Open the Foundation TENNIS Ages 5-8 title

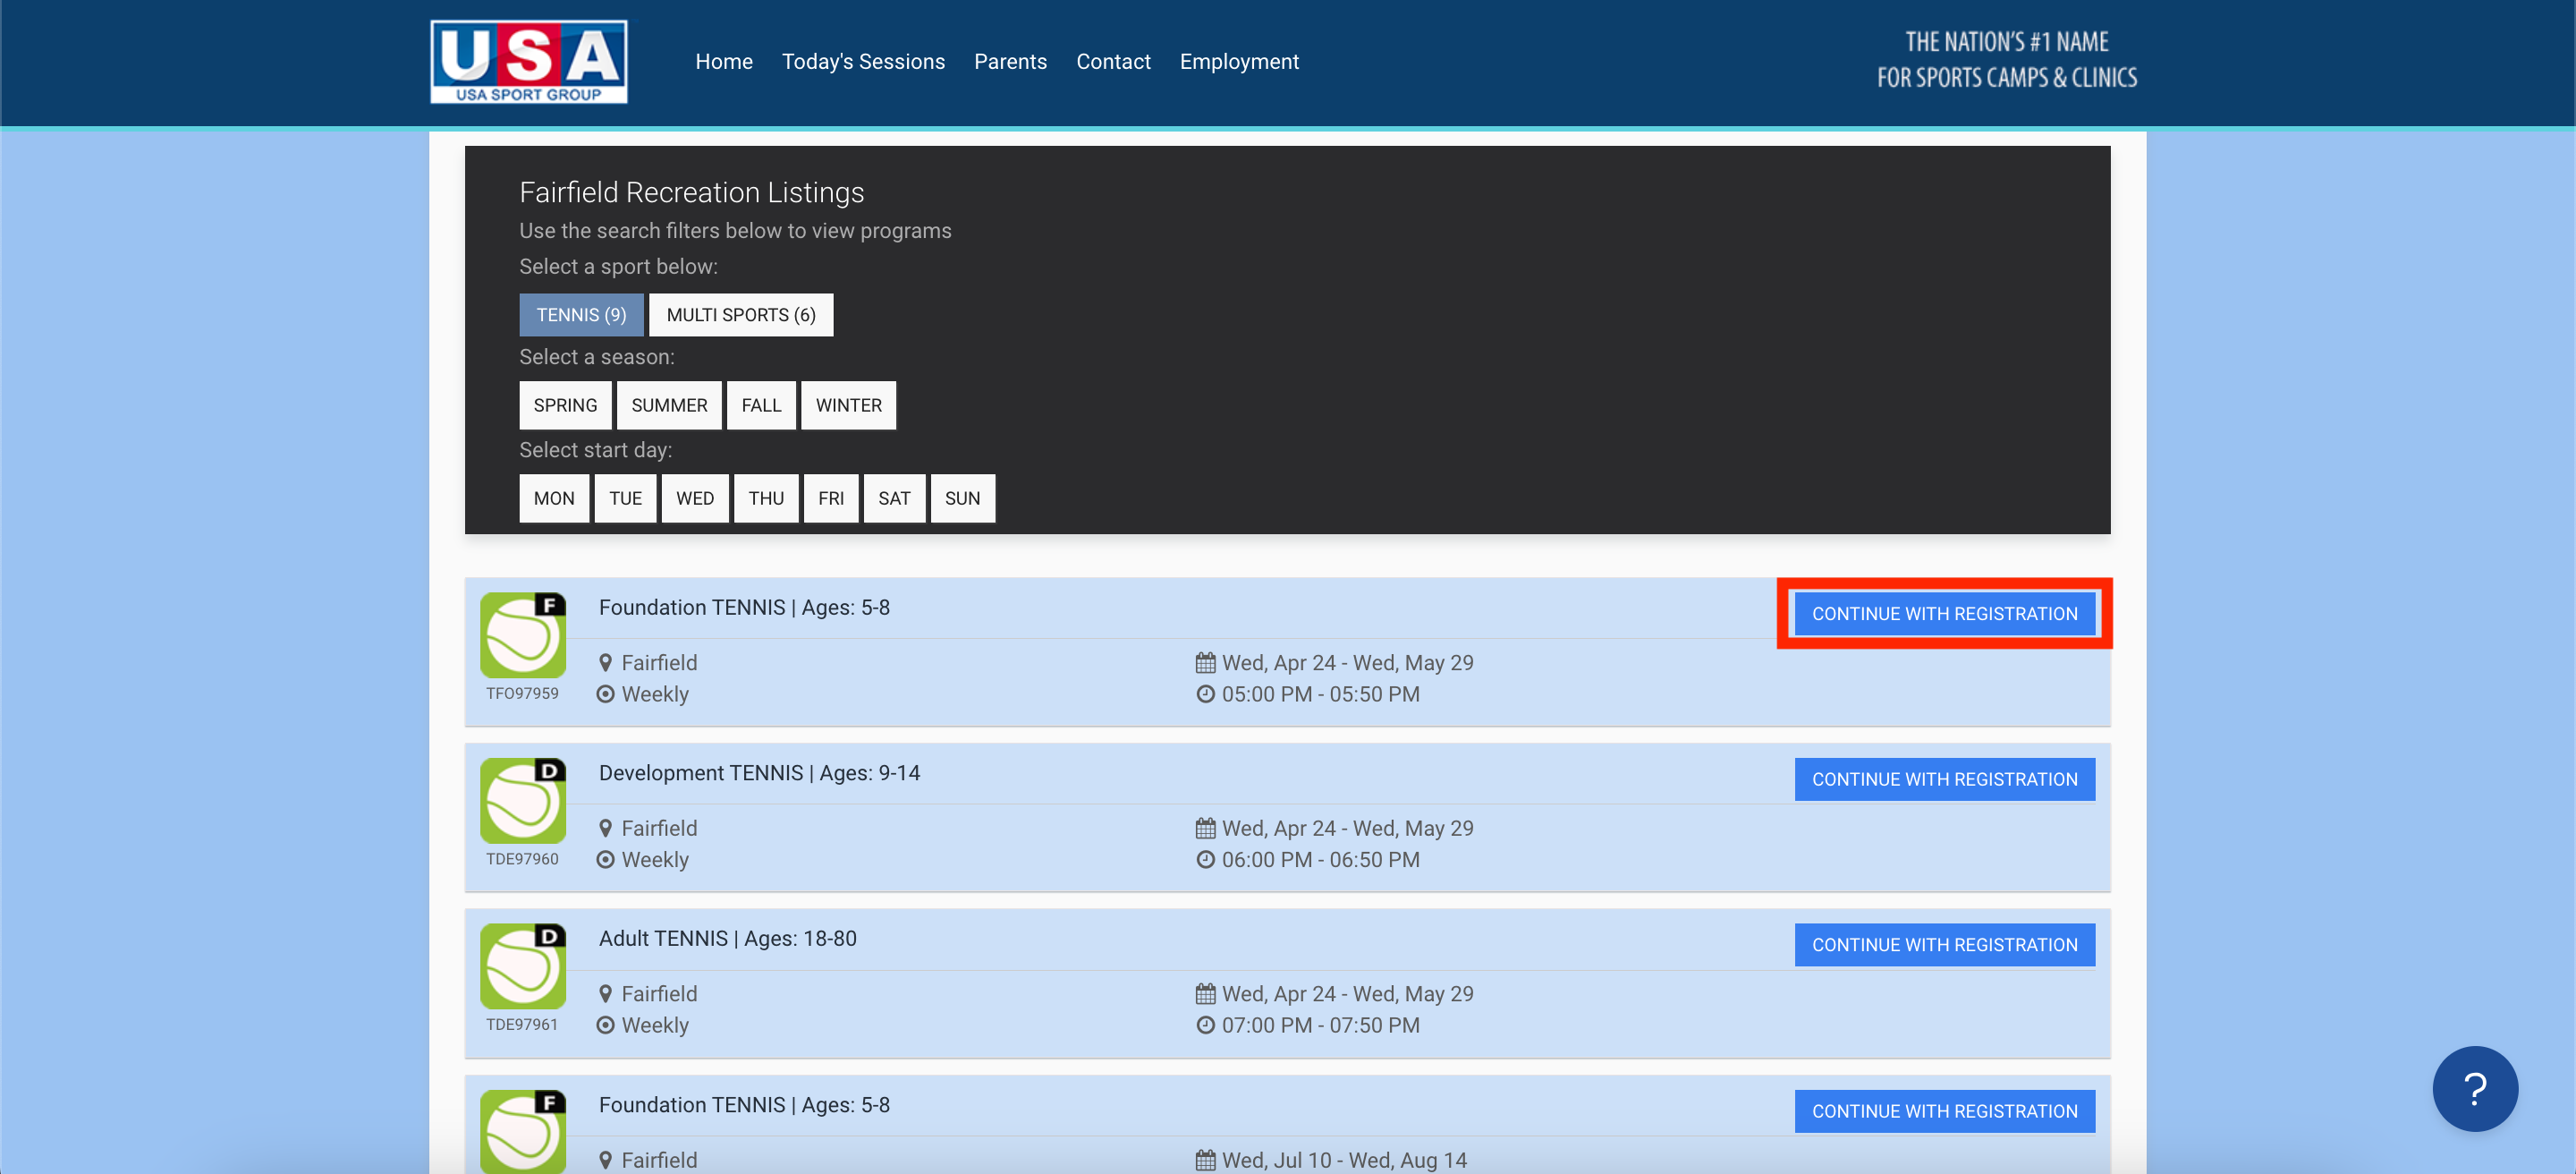(743, 608)
